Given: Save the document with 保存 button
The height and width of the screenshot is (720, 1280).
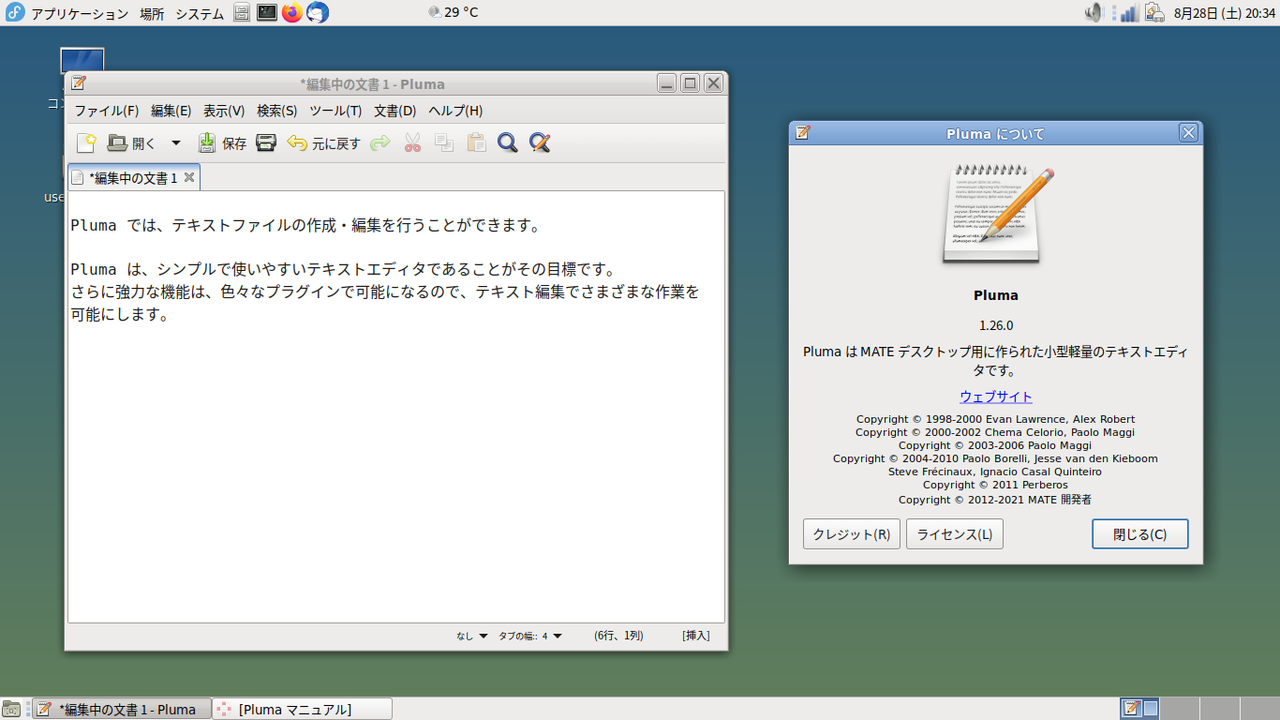Looking at the screenshot, I should point(221,143).
